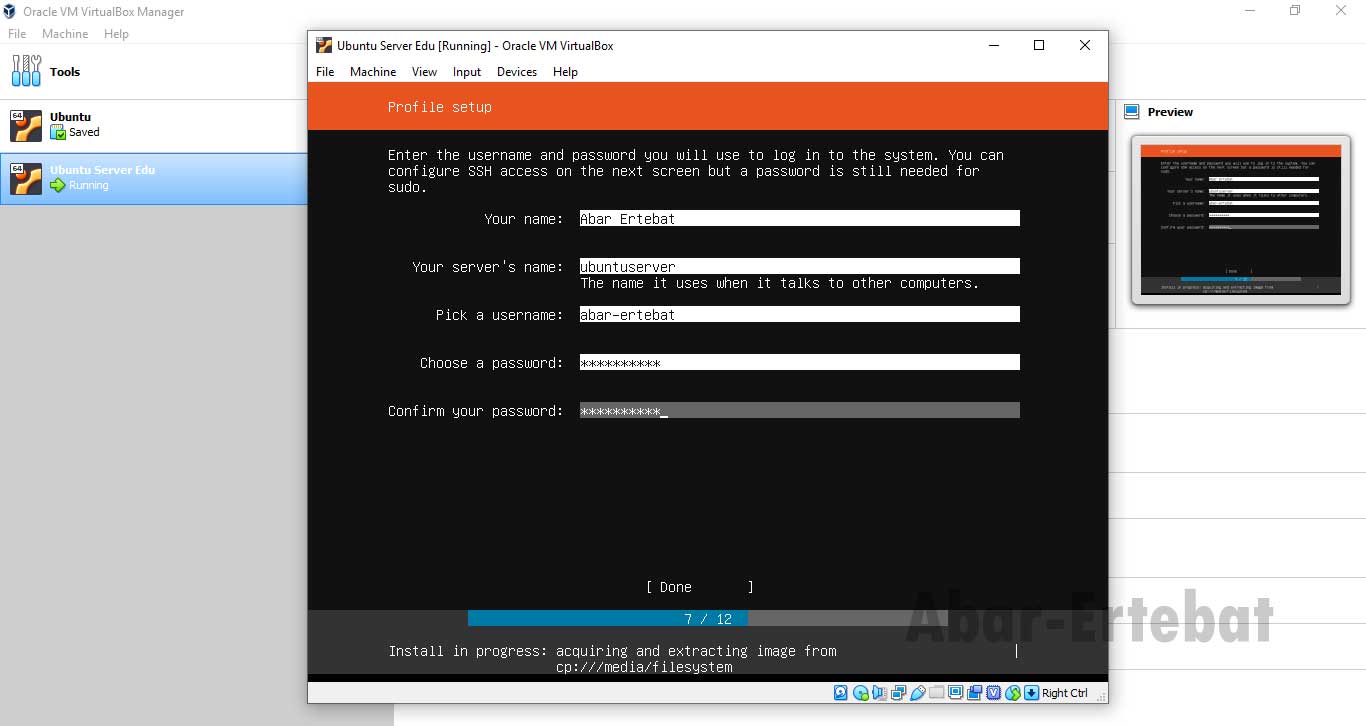The image size is (1366, 726).
Task: Minimize the Ubuntu Server Edu VM window
Action: tap(994, 45)
